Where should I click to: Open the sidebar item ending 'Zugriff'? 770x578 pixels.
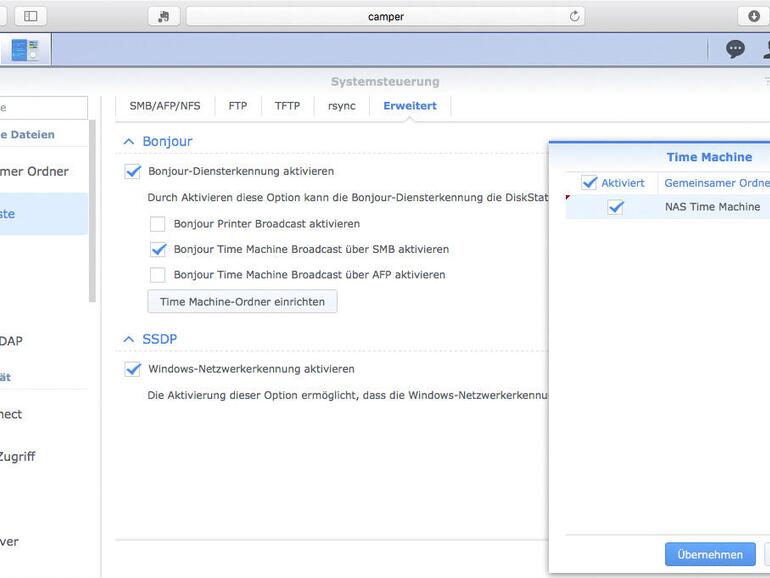click(x=17, y=457)
